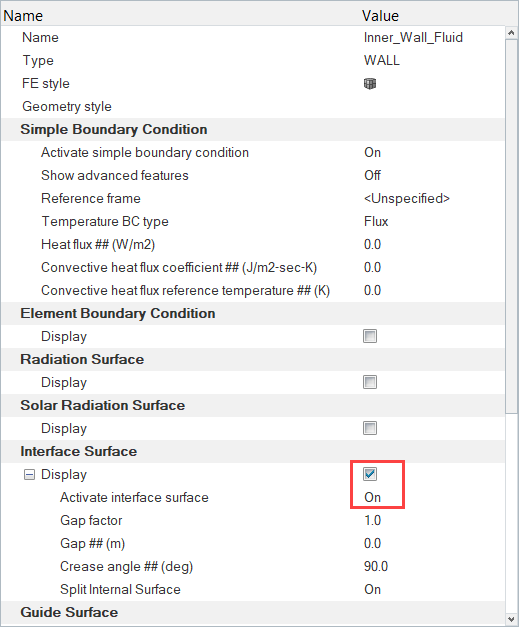Click the FE style mesh icon
Image resolution: width=519 pixels, height=627 pixels.
click(370, 84)
